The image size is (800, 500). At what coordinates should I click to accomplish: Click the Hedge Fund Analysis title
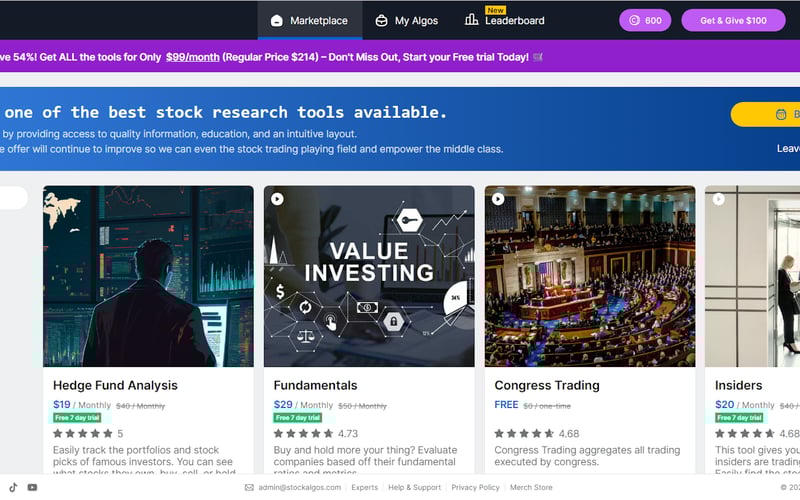click(x=115, y=385)
